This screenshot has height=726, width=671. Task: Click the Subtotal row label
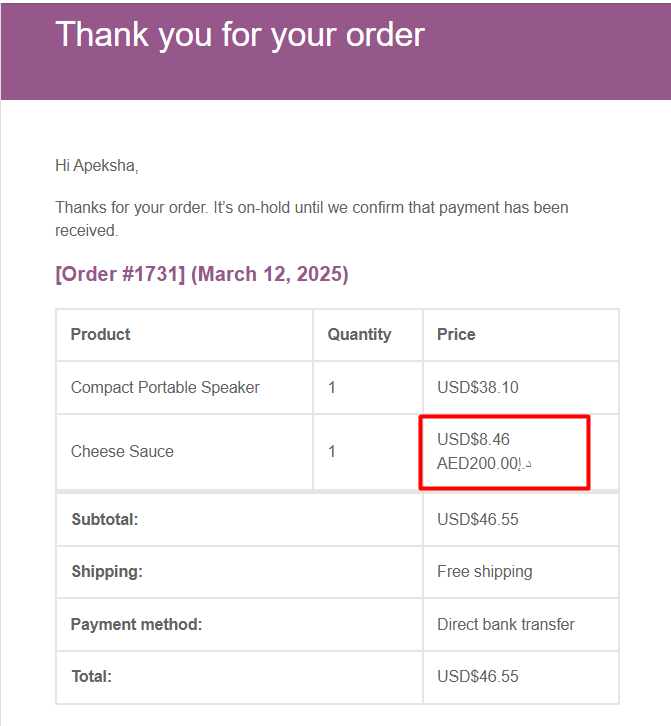pyautogui.click(x=104, y=519)
